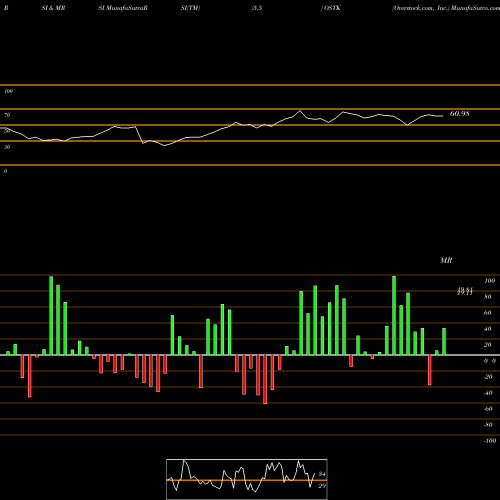Viewport: 500px width, 500px height.
Task: Click the MR axis label "40"
Action: (488, 329)
